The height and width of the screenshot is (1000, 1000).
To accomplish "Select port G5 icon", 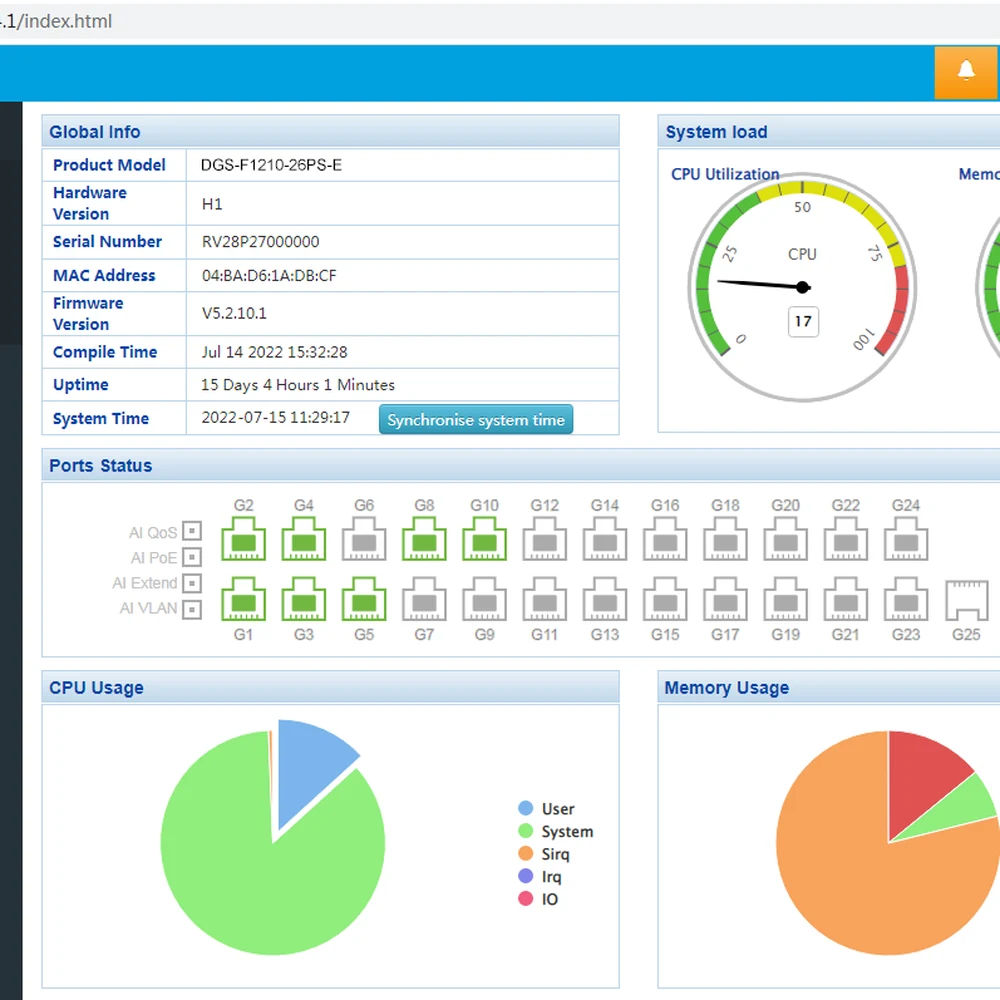I will pos(364,599).
